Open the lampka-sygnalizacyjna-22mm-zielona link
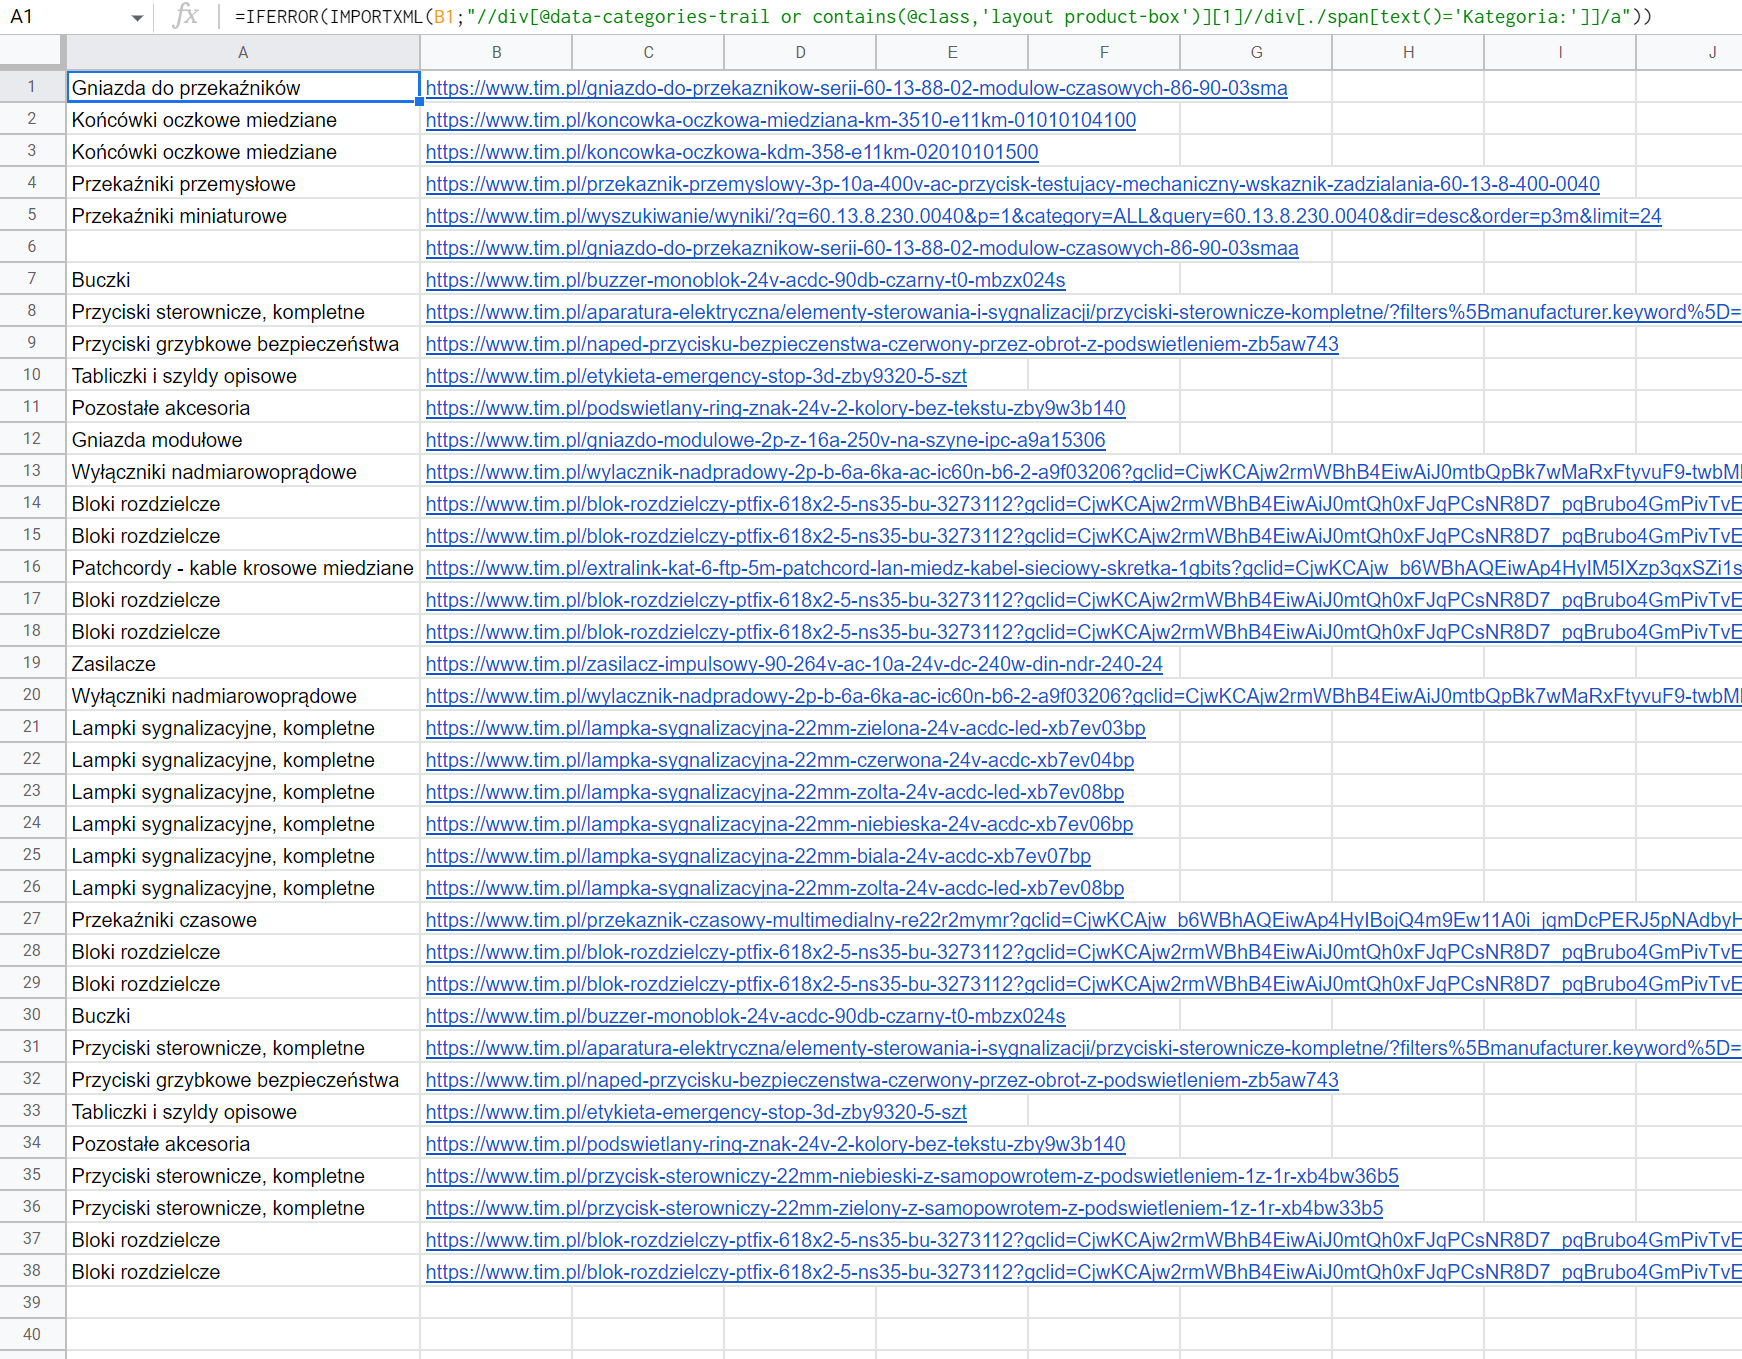 [786, 728]
